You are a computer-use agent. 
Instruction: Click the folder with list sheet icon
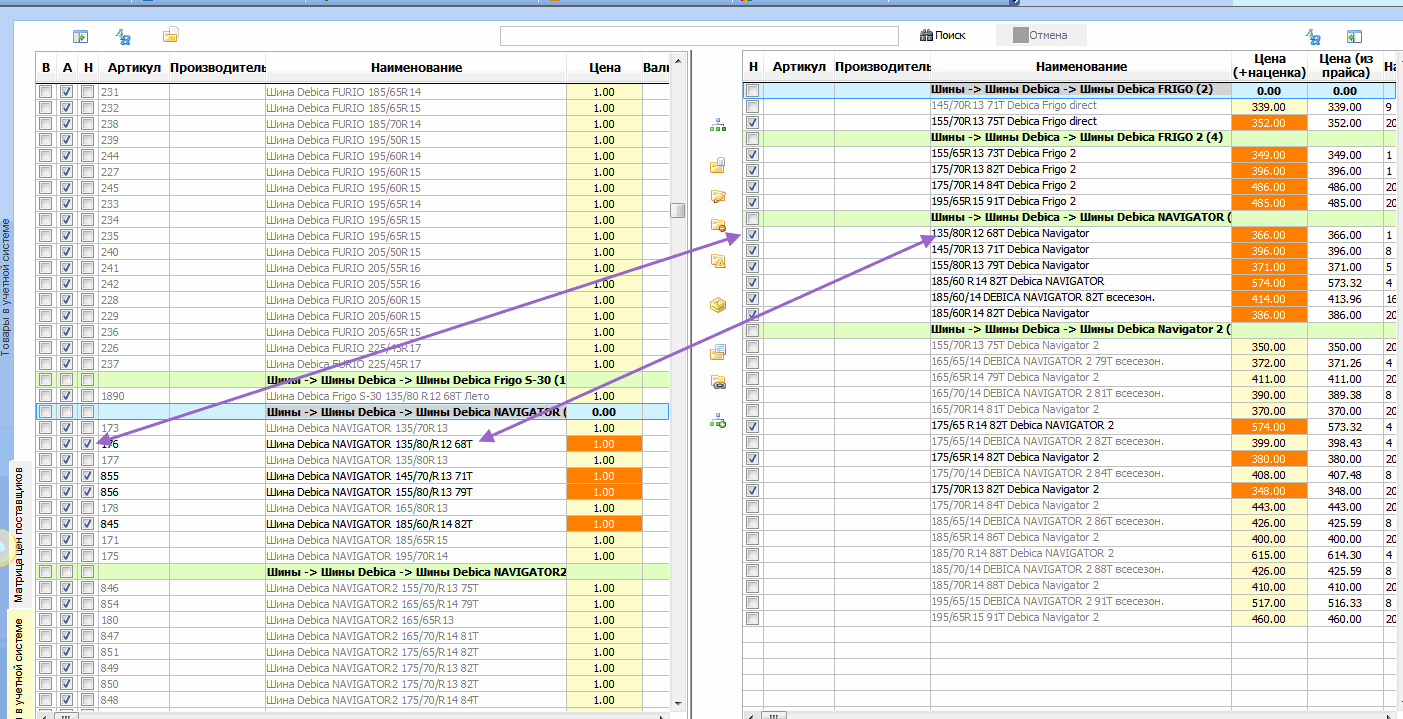tap(718, 352)
